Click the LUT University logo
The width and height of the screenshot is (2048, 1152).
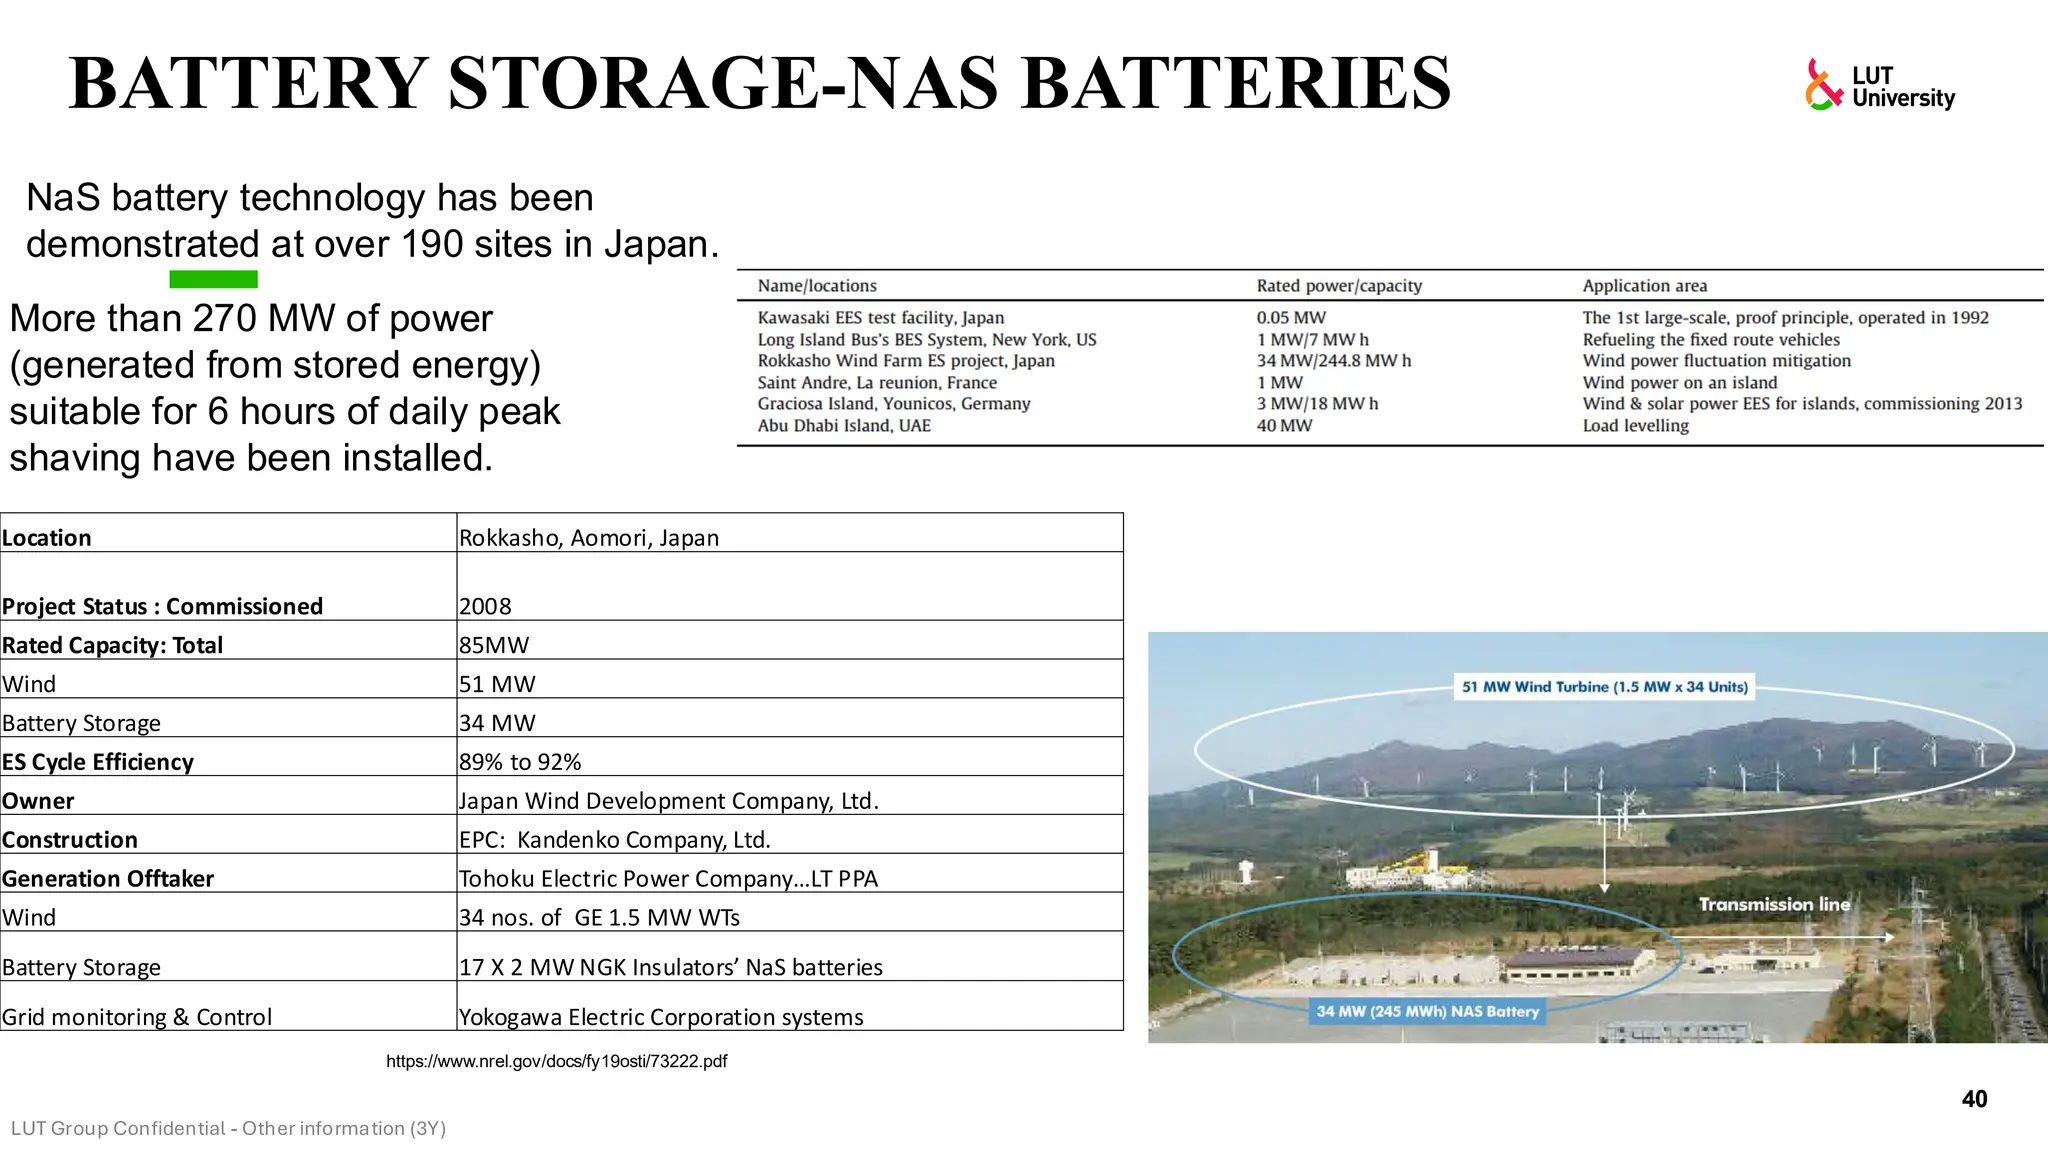click(x=1880, y=85)
